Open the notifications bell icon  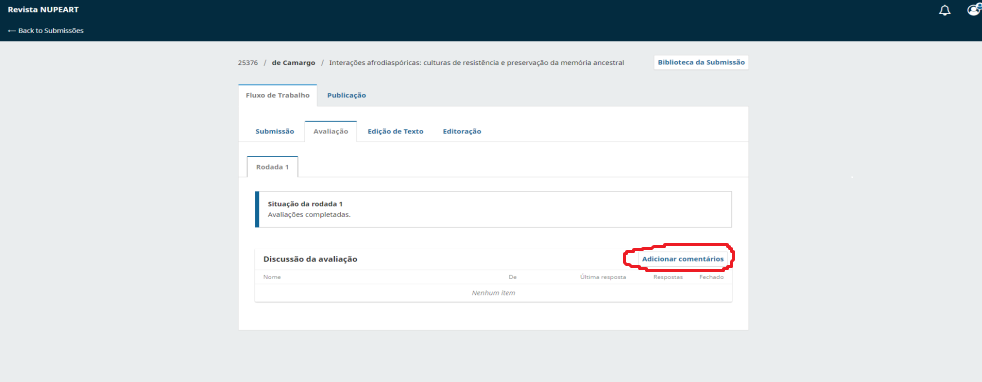(945, 11)
